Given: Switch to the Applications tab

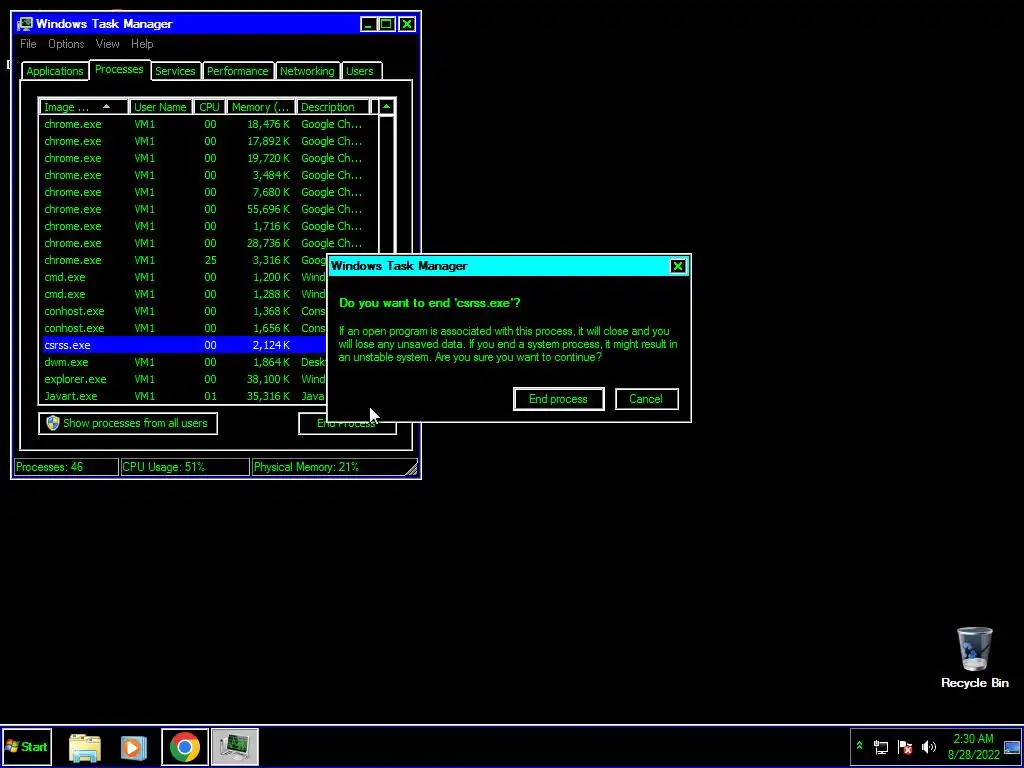Looking at the screenshot, I should point(55,71).
